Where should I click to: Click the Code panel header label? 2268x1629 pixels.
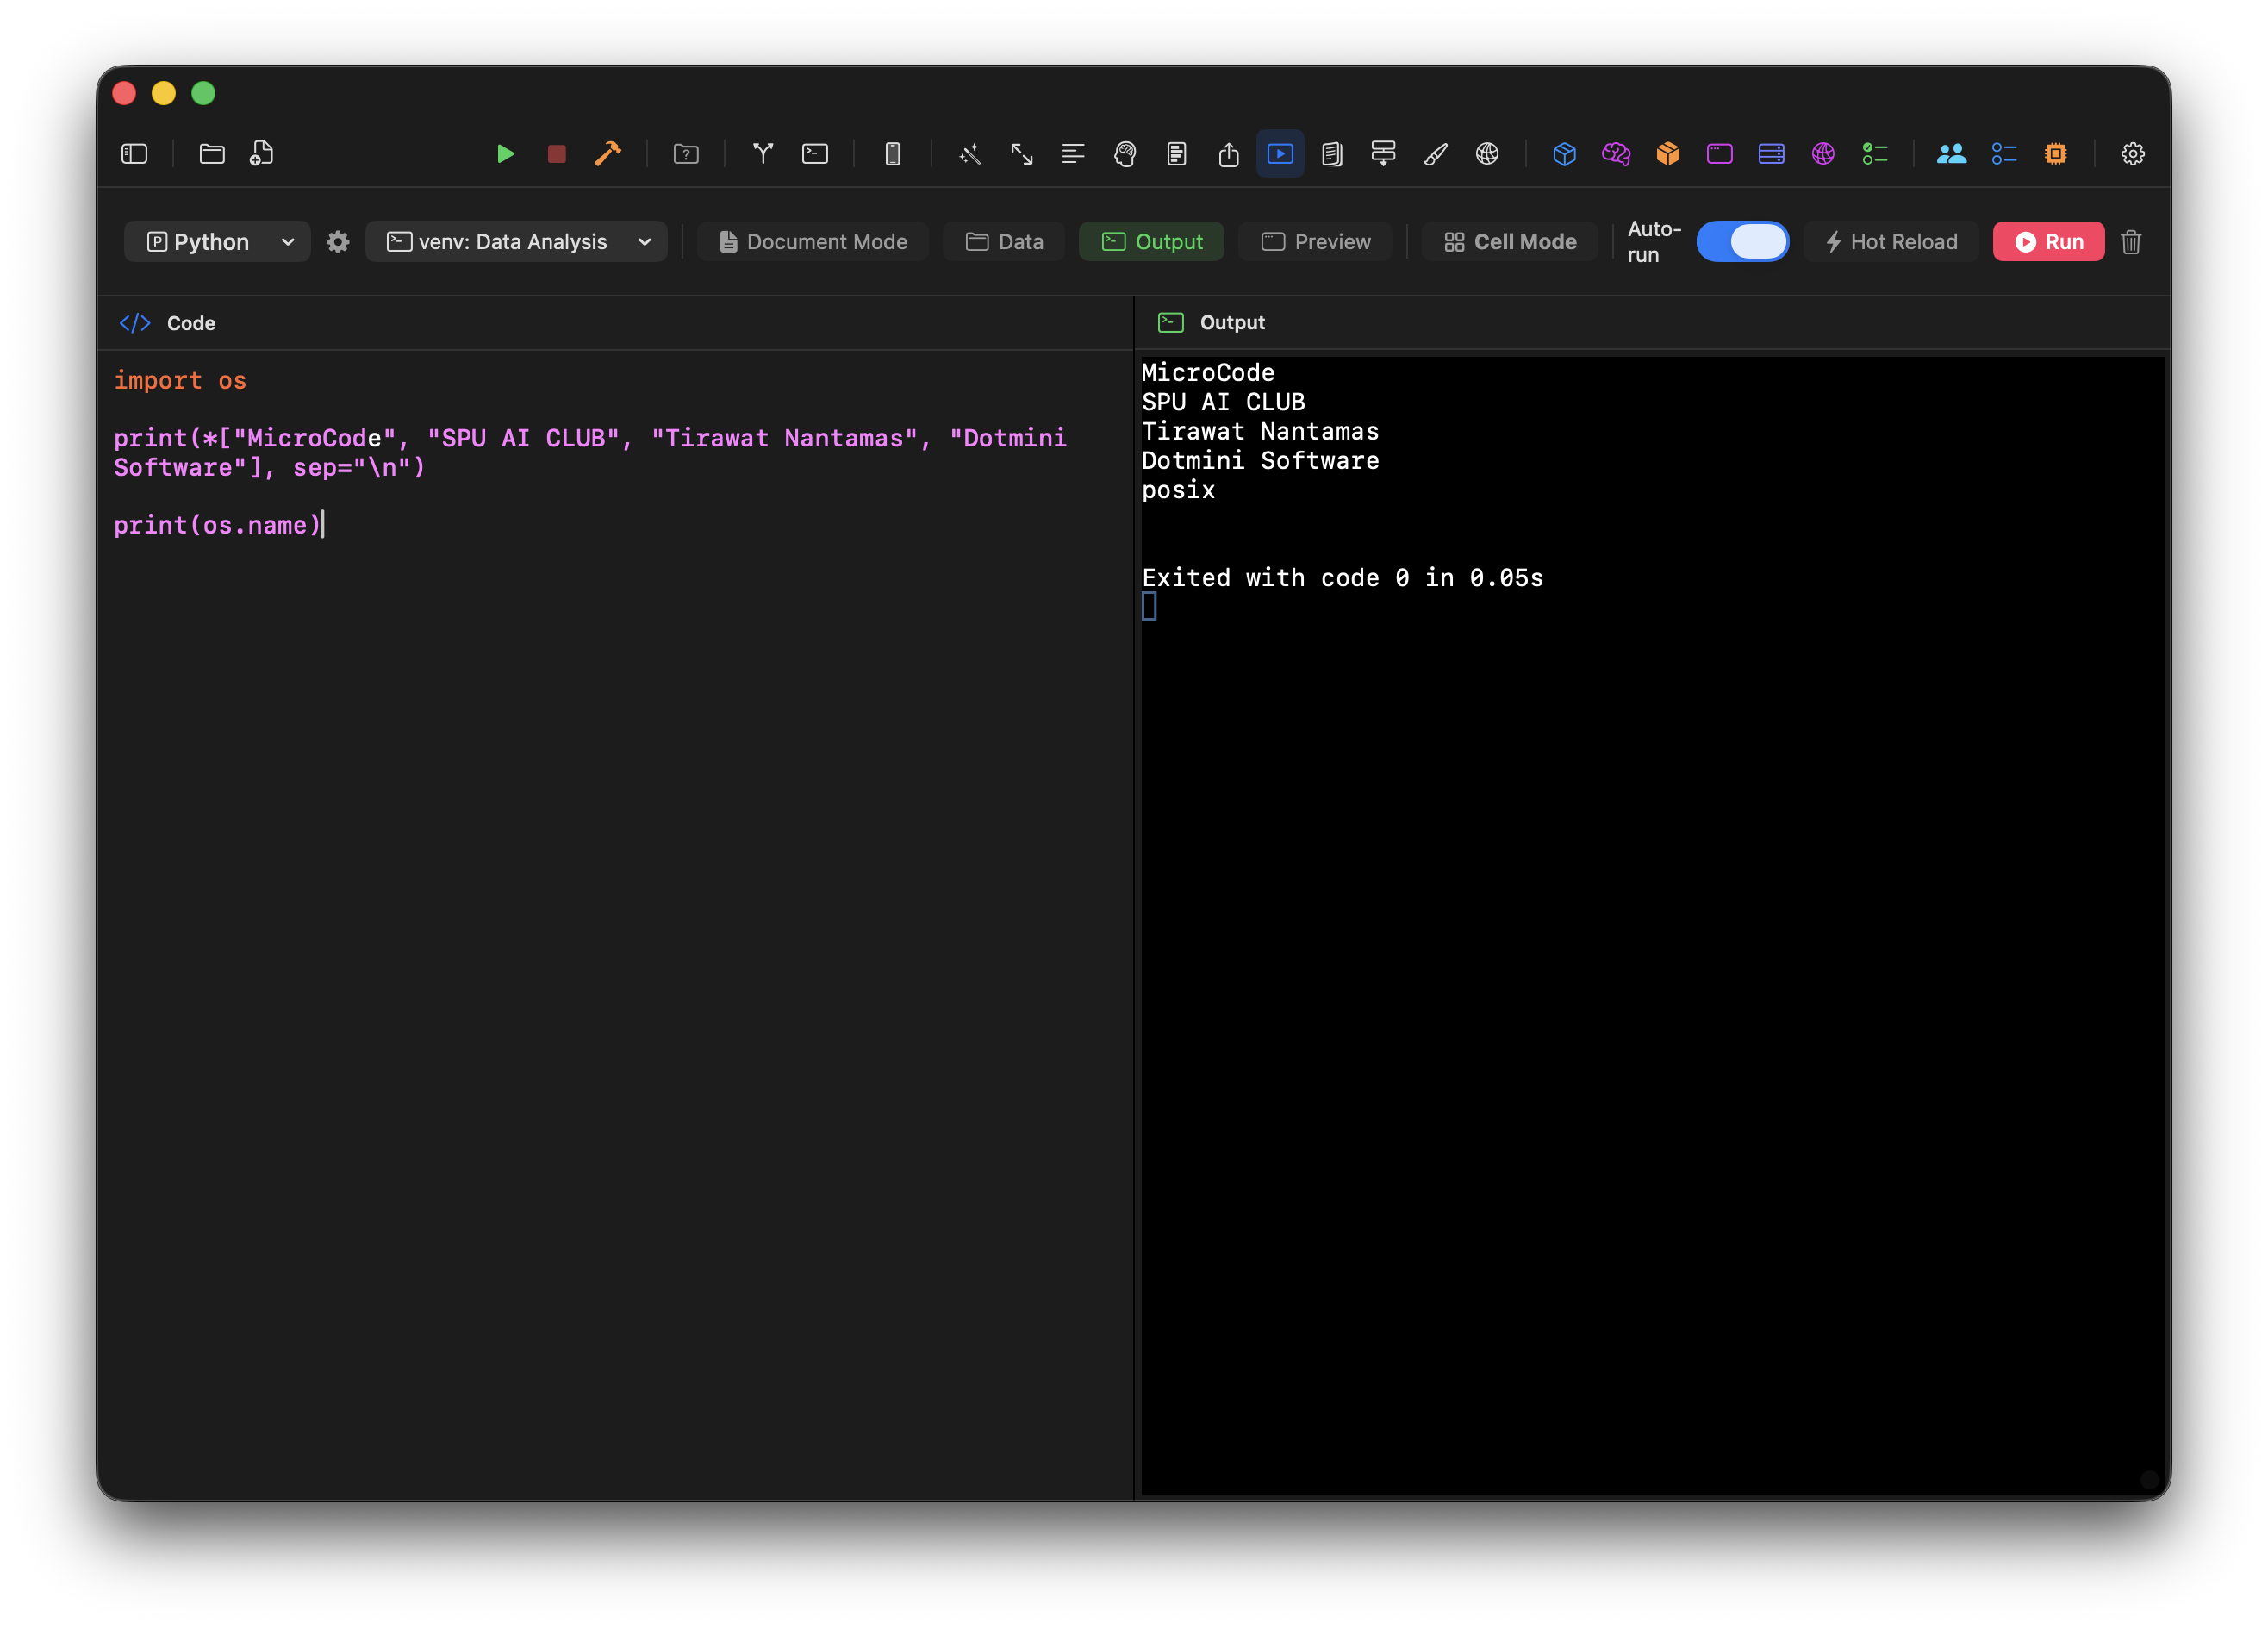(191, 323)
